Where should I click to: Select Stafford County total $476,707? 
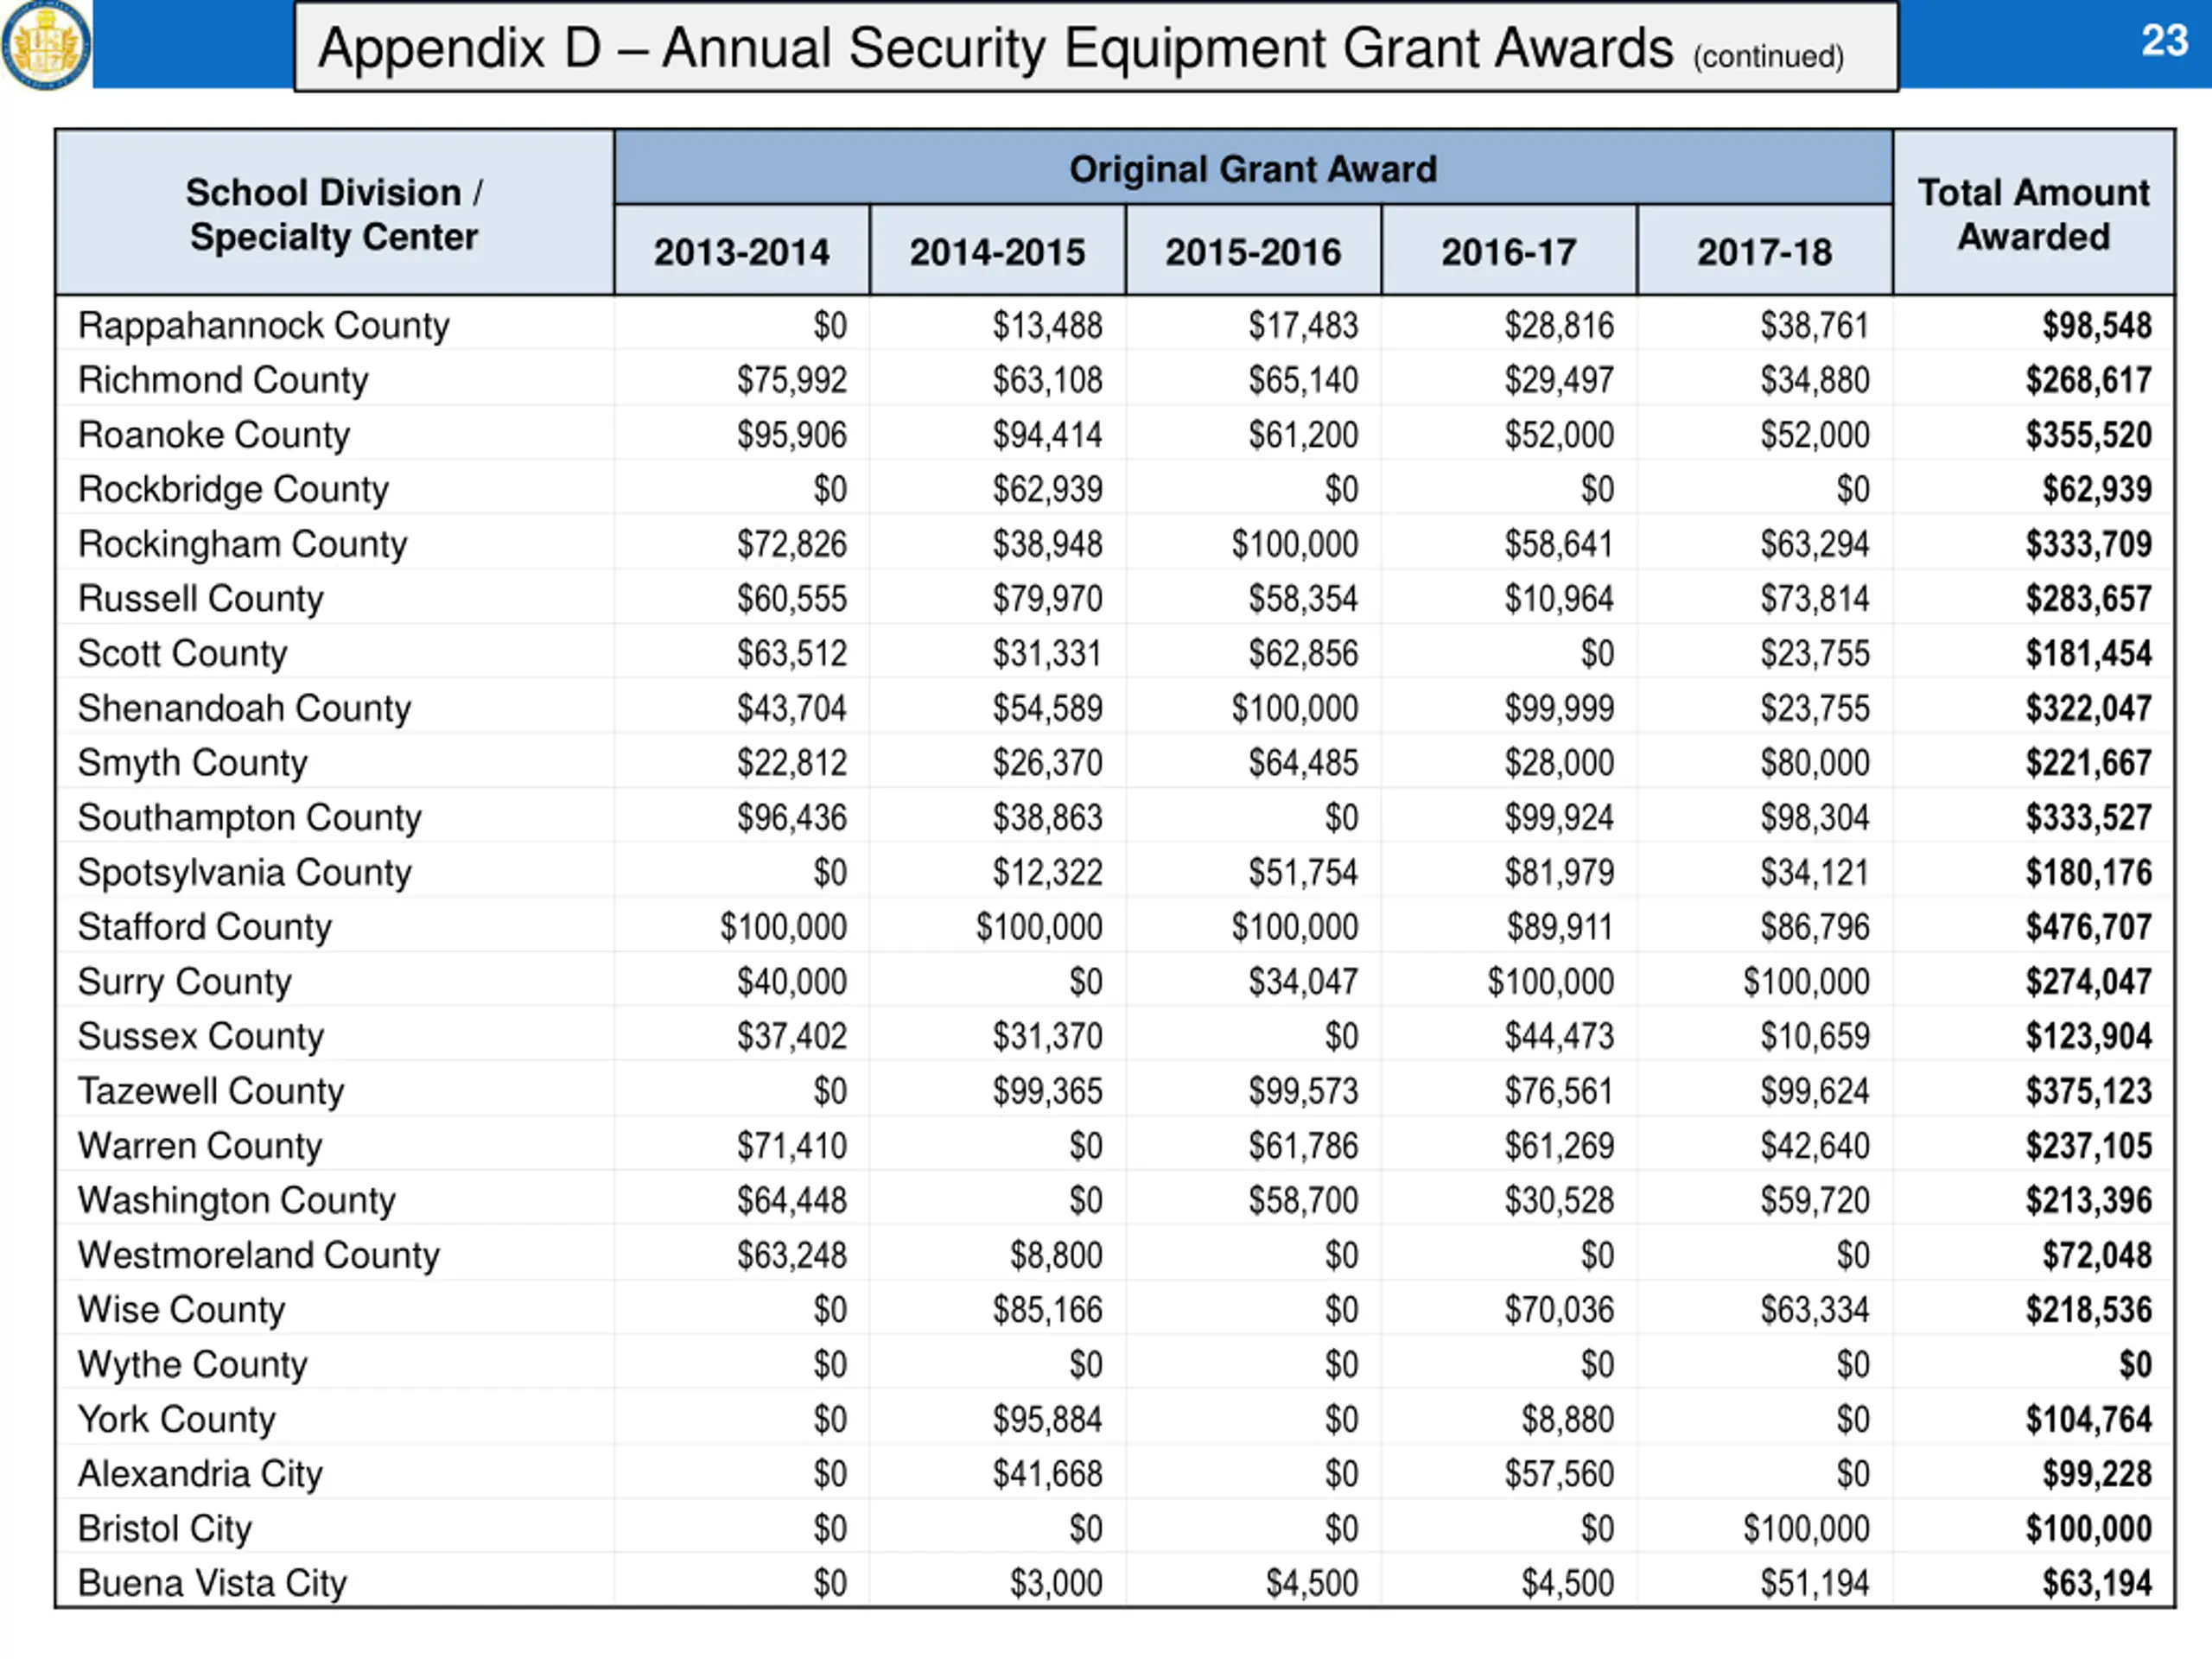point(2088,927)
